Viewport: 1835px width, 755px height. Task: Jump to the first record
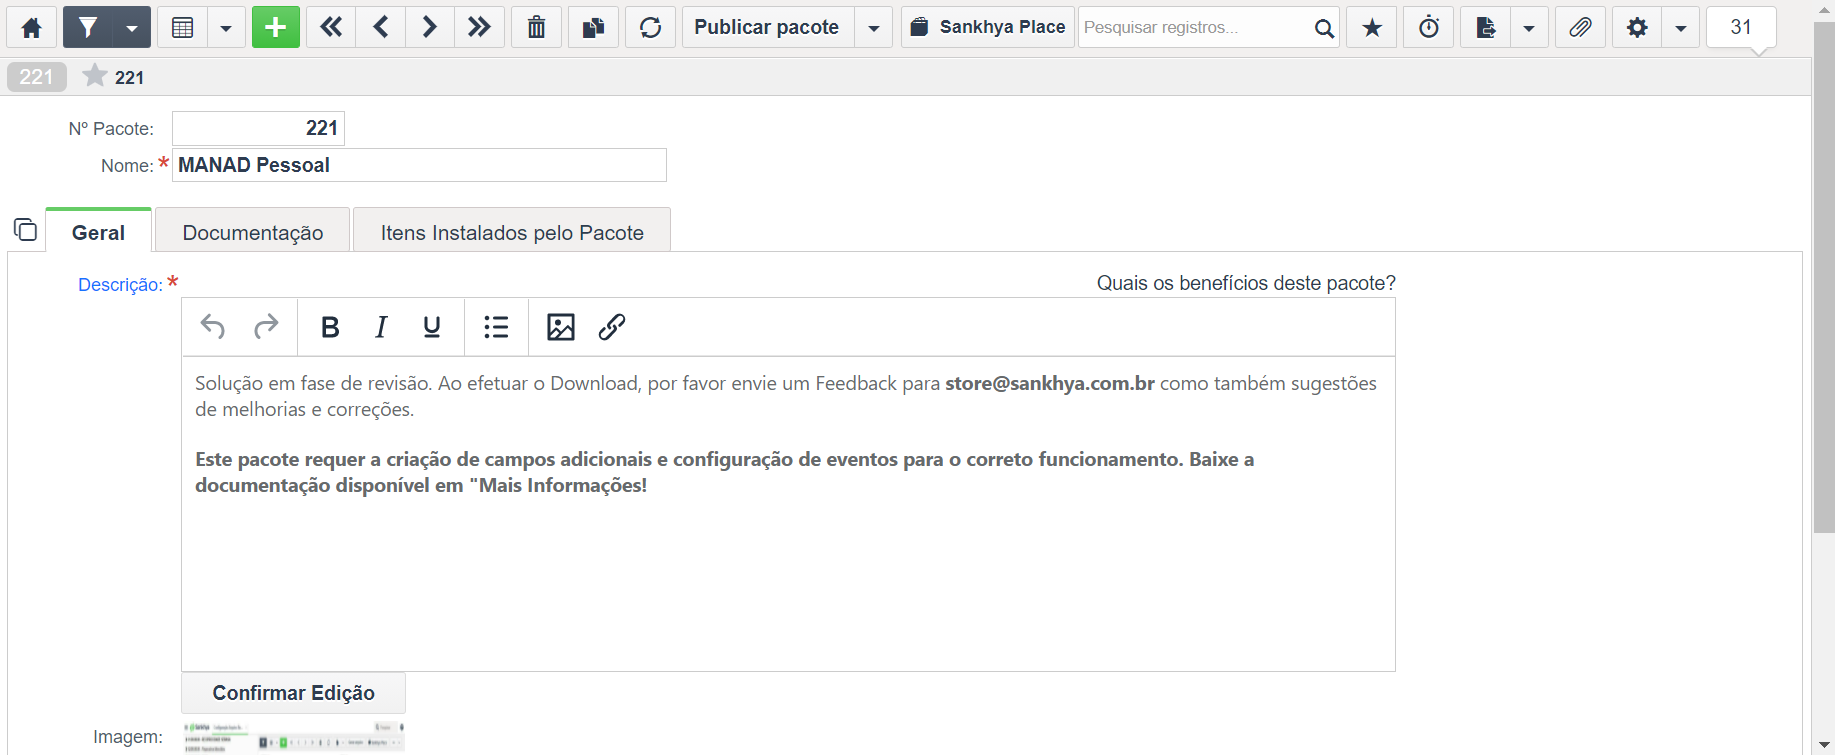tap(331, 27)
